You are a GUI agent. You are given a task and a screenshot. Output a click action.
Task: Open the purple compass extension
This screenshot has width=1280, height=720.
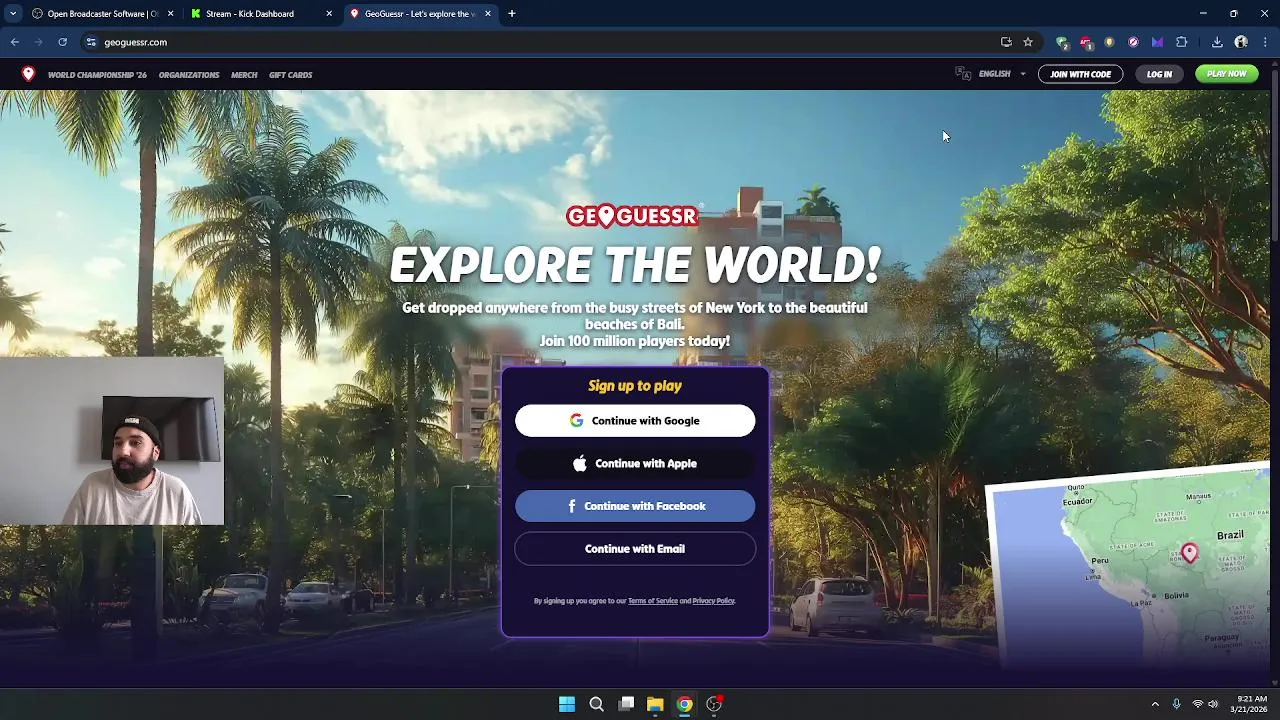click(x=1133, y=42)
